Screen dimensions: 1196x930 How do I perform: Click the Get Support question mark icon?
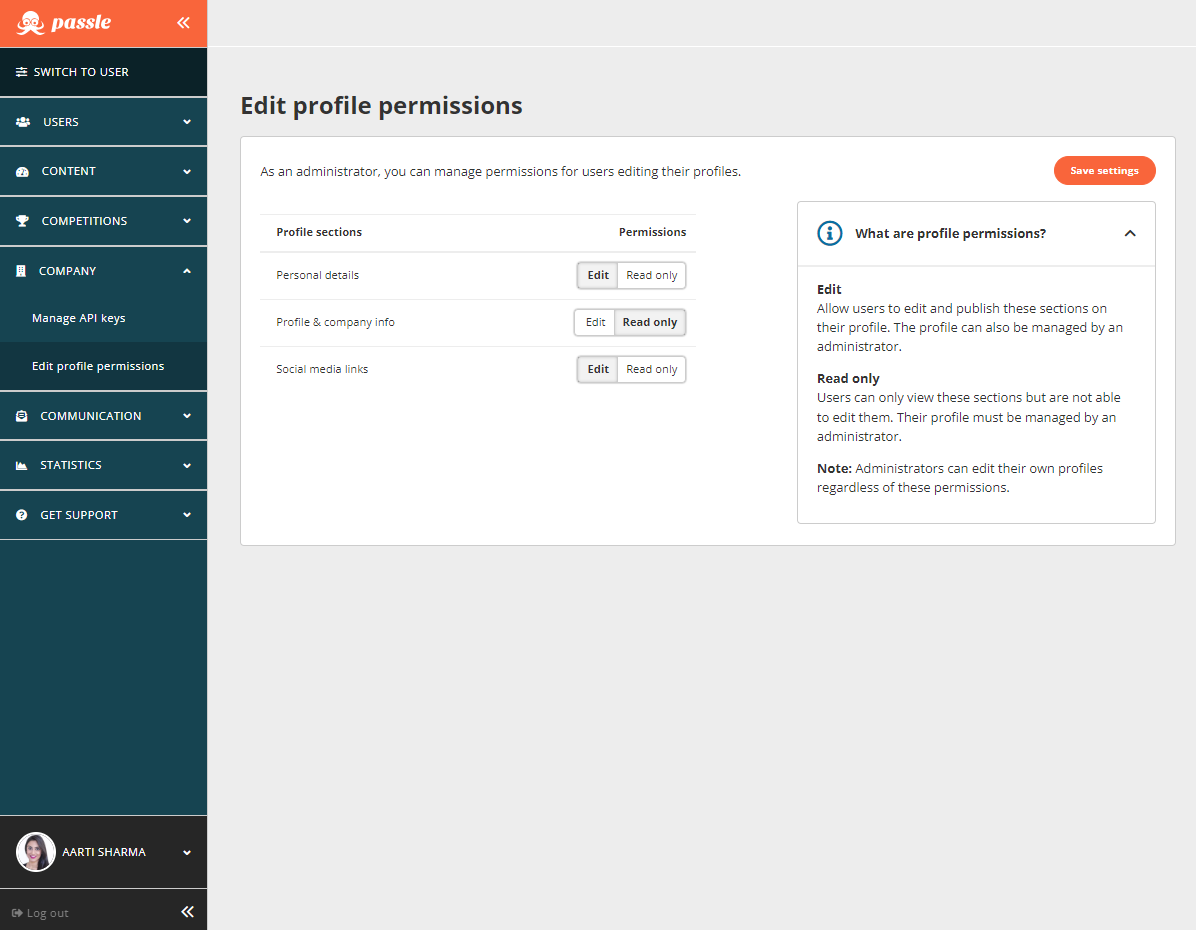tap(21, 515)
